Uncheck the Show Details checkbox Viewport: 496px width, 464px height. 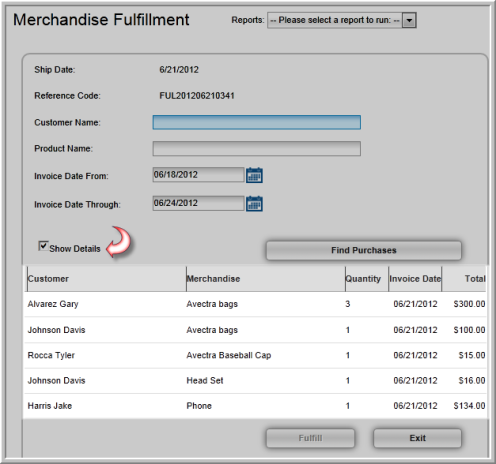point(43,246)
